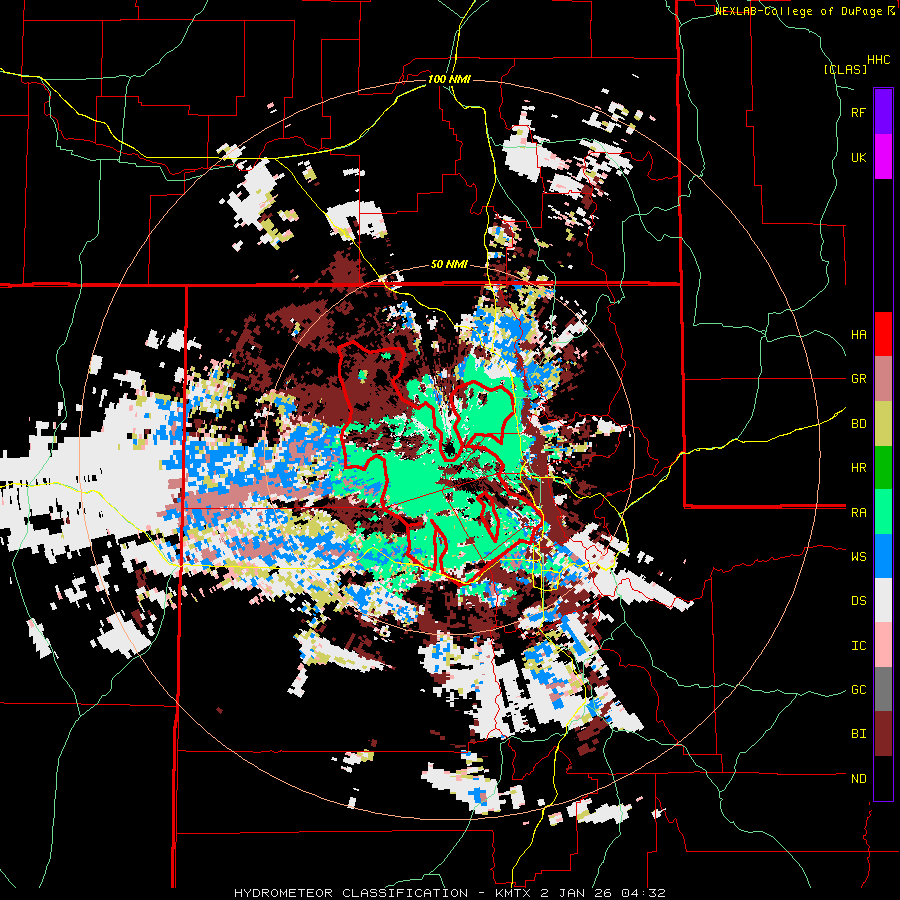Click the ND black legend swatch
Viewport: 900px width, 900px height.
[883, 778]
